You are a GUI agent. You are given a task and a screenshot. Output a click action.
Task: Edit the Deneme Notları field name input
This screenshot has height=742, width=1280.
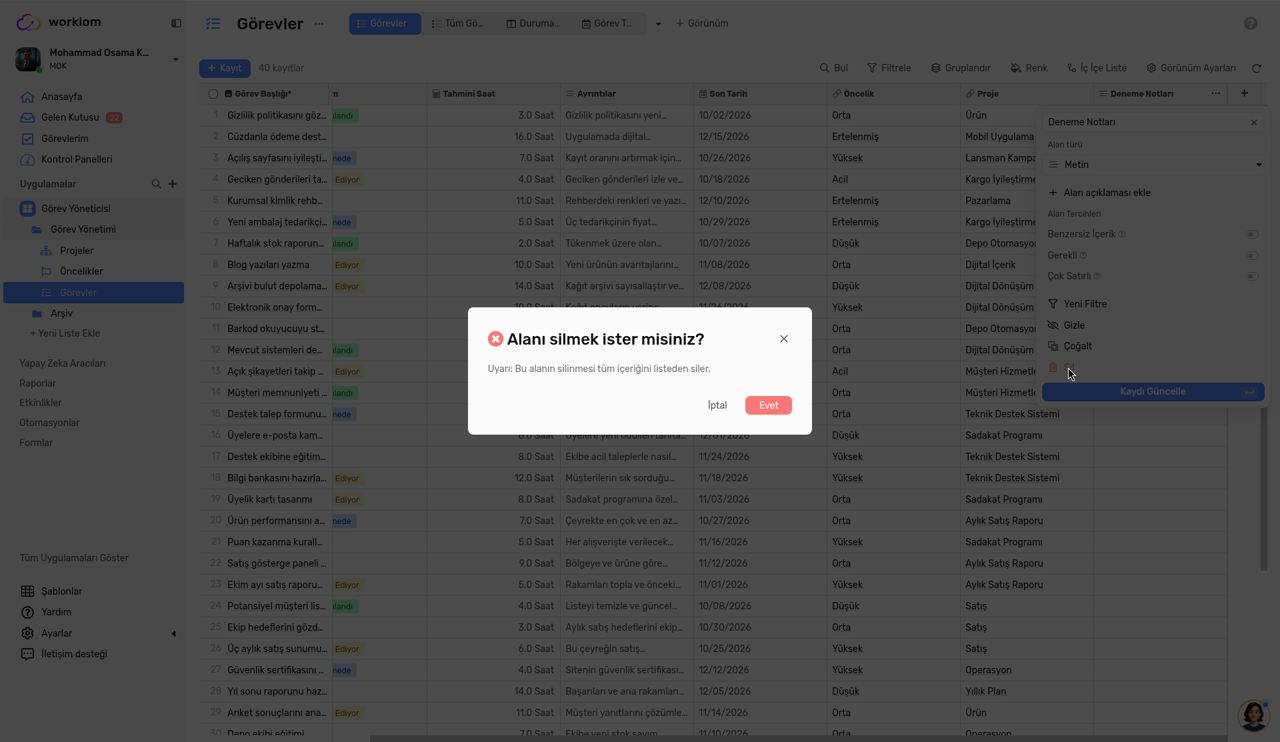(1142, 122)
